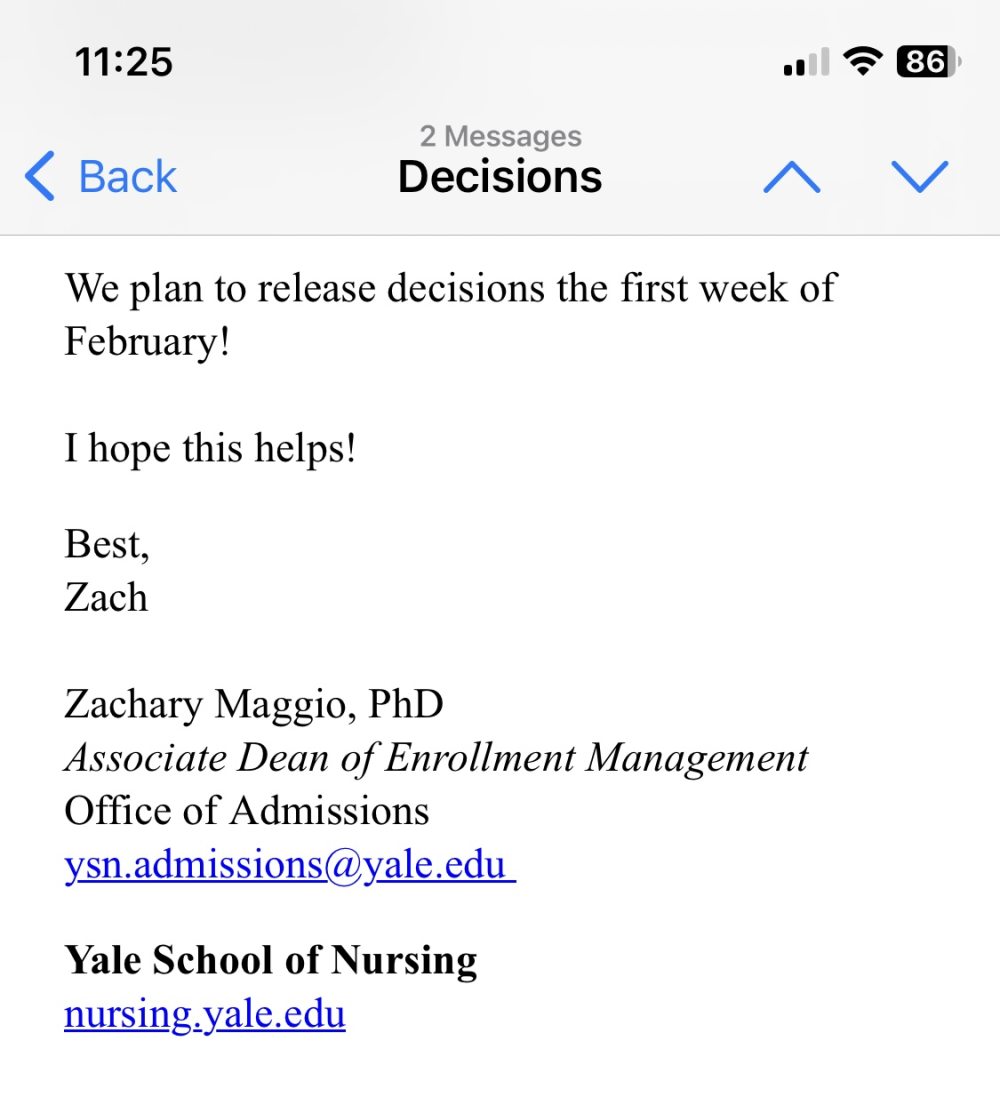Tap the Zach sign-off name
This screenshot has width=1000, height=1097.
pyautogui.click(x=106, y=598)
